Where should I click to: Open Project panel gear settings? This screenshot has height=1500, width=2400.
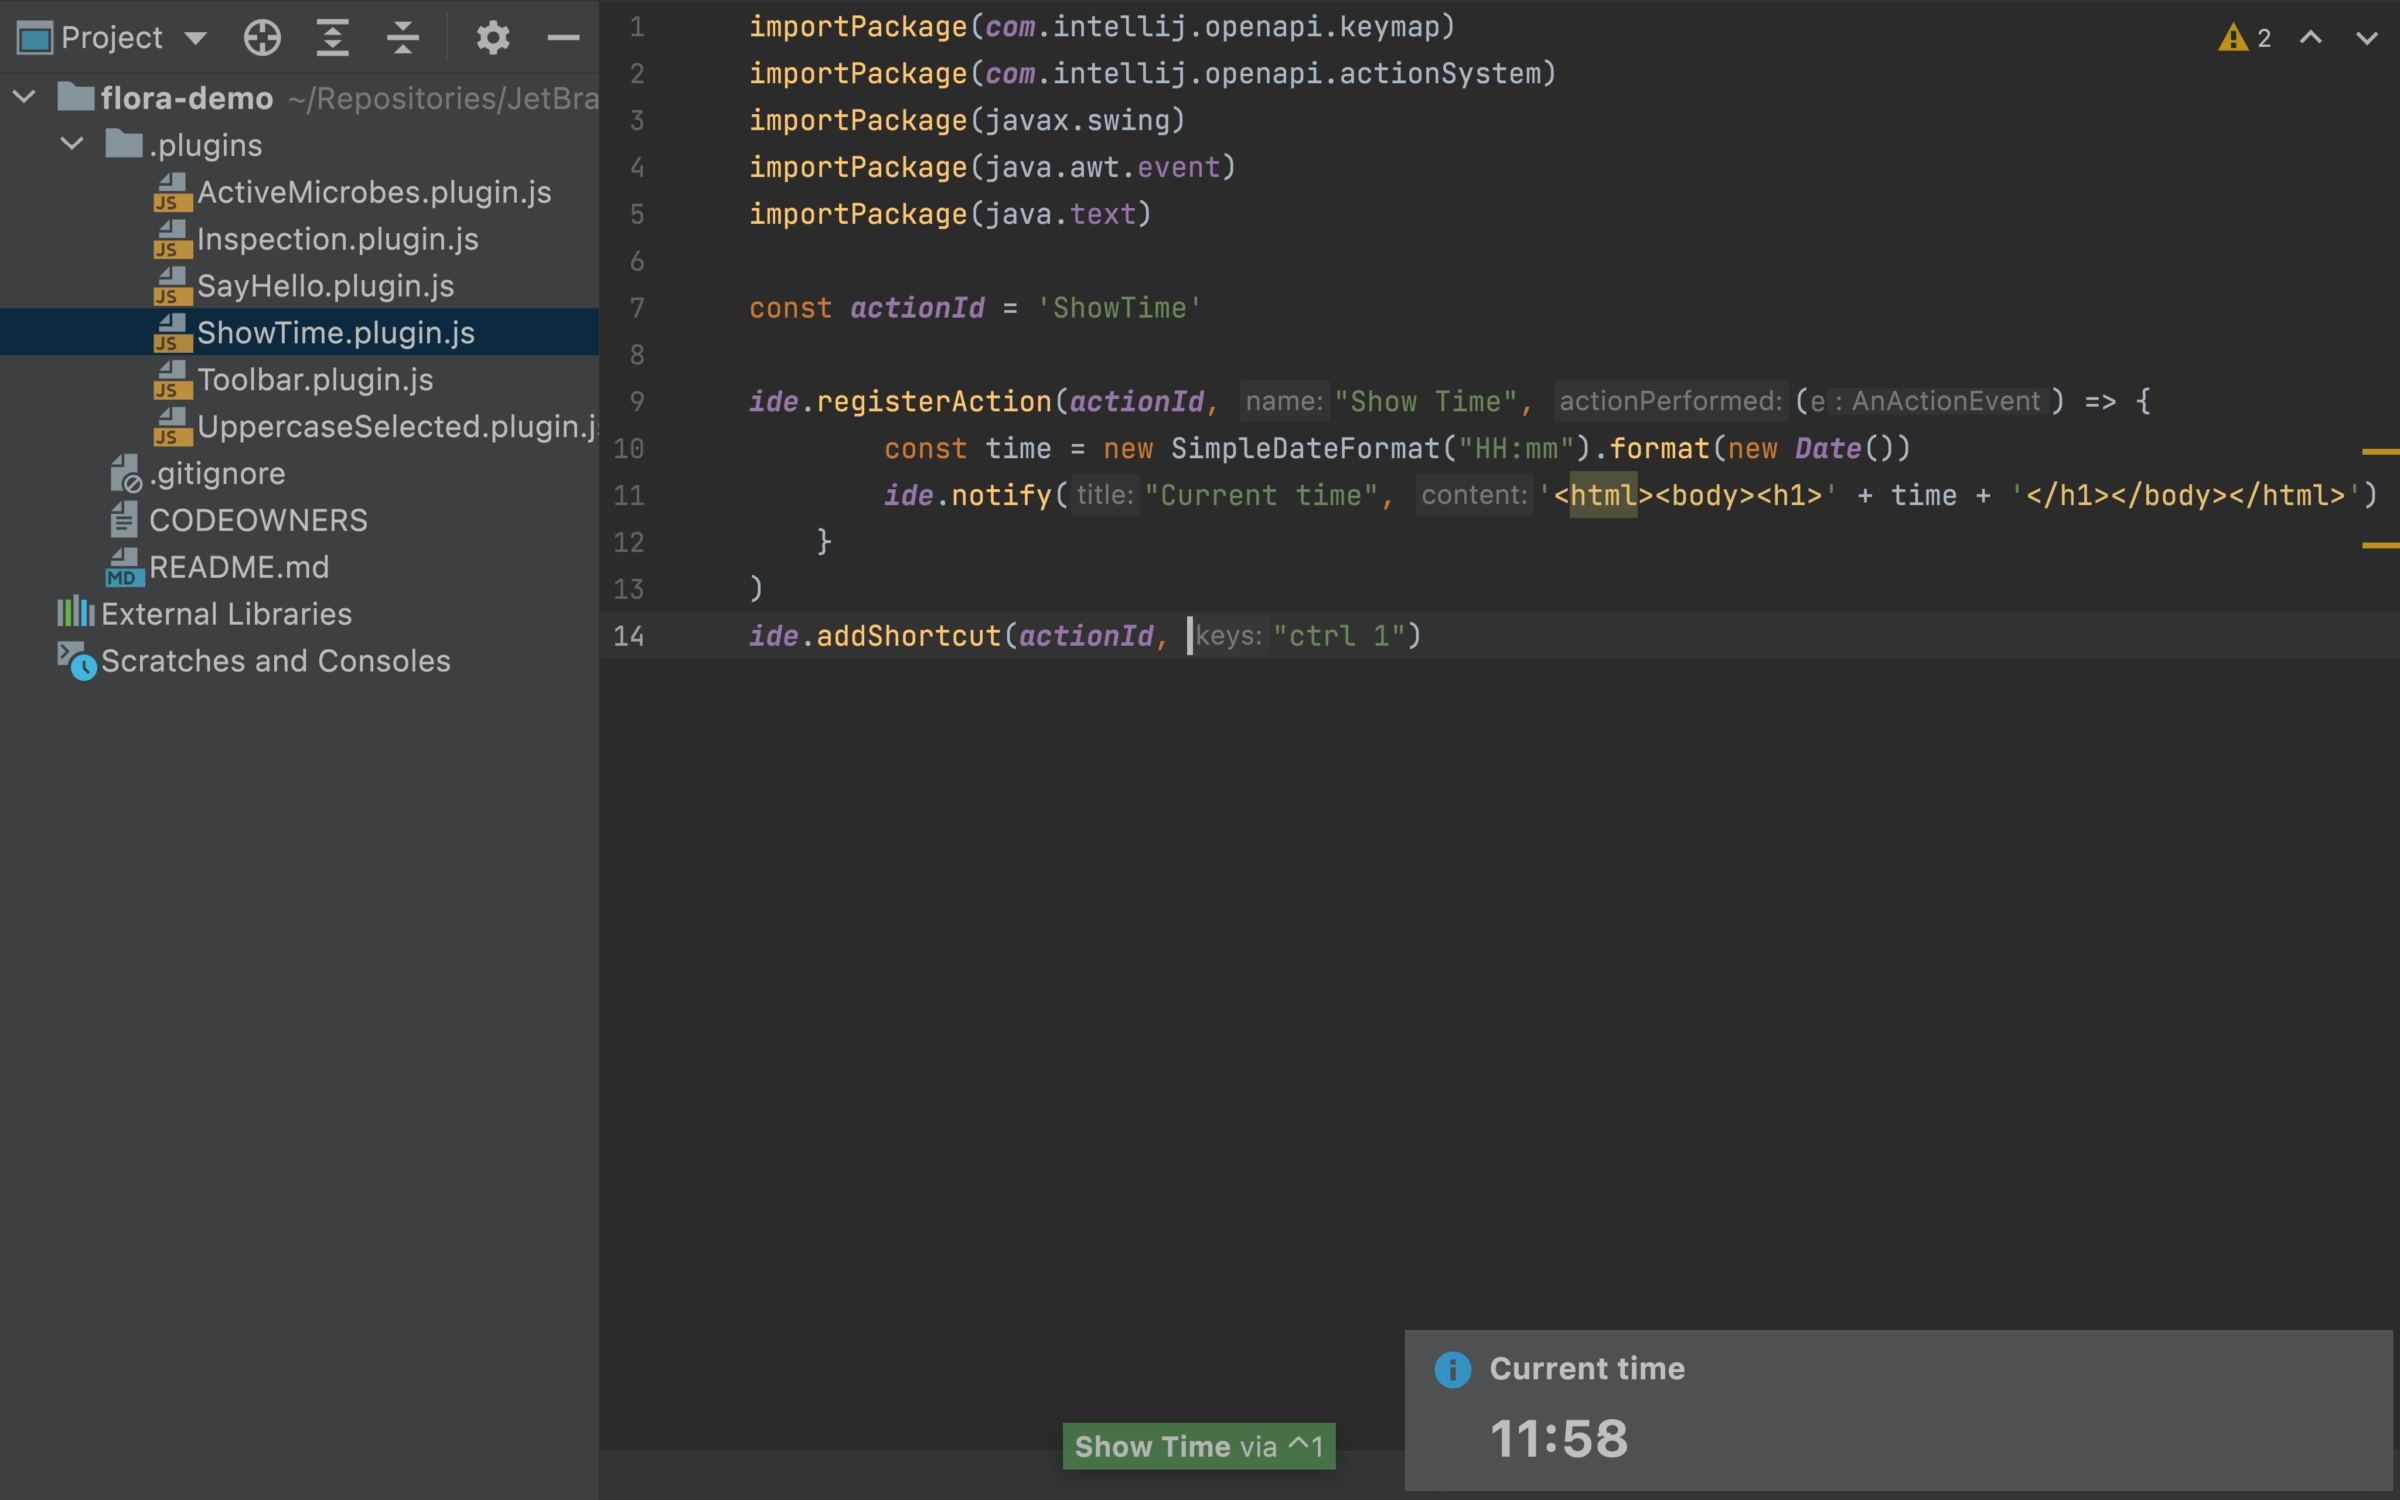[492, 38]
